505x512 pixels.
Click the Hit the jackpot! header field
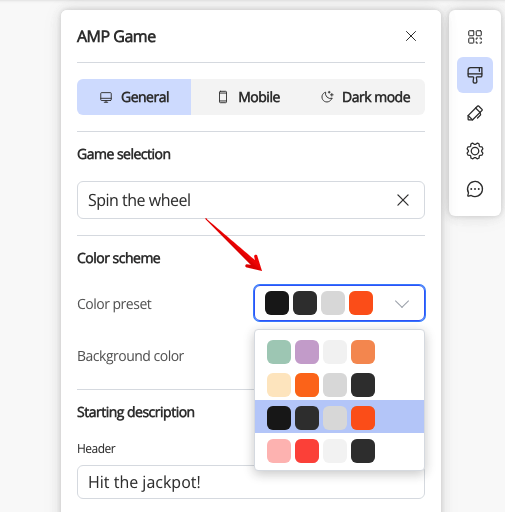251,482
